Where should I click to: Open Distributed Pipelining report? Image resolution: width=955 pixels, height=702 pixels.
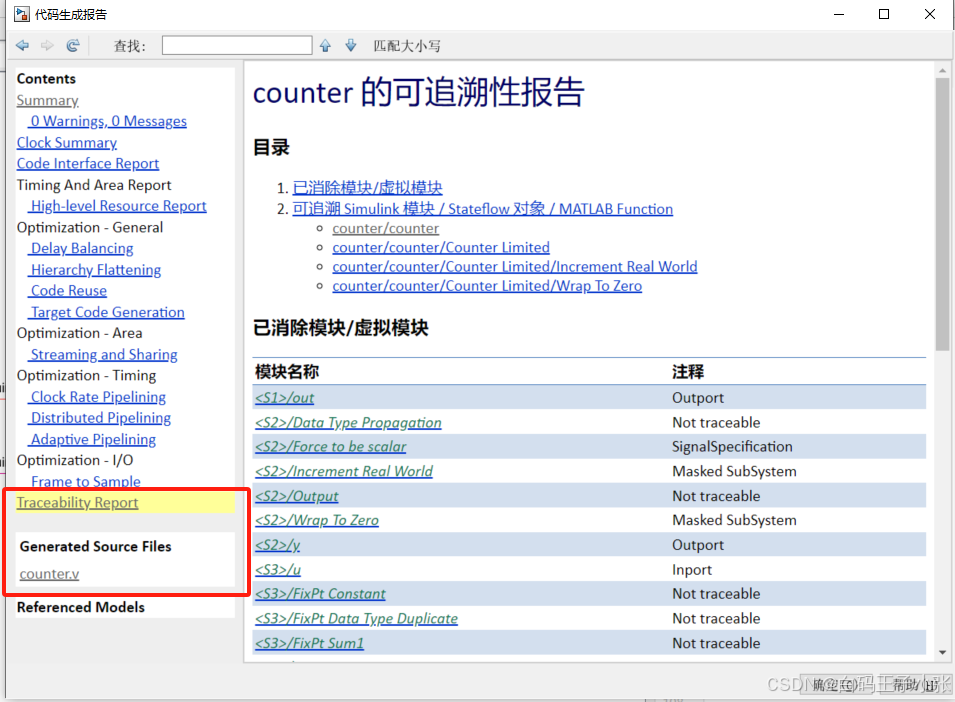(x=101, y=418)
